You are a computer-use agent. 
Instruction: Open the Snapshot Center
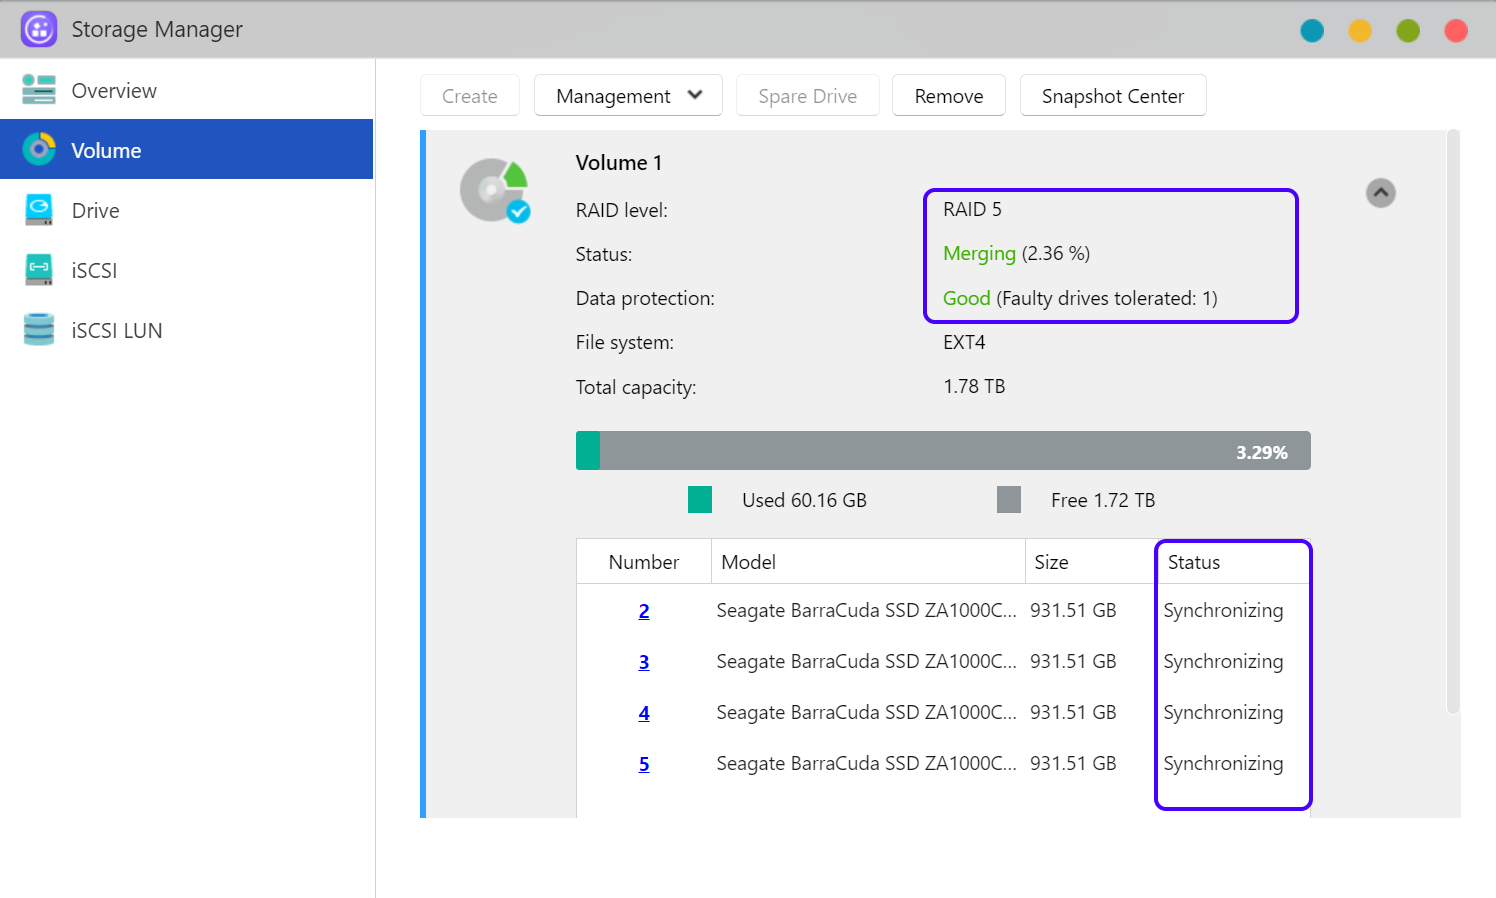pos(1112,96)
